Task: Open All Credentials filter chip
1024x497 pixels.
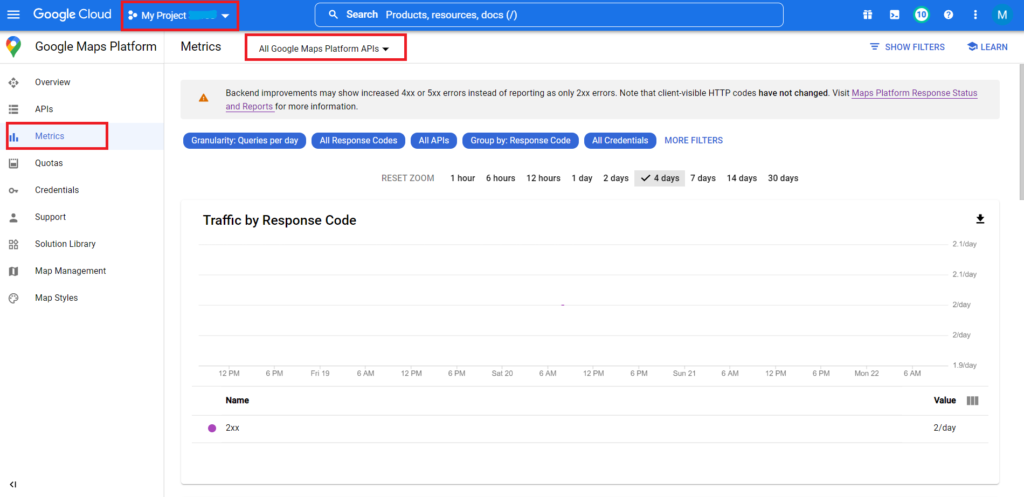Action: 620,140
